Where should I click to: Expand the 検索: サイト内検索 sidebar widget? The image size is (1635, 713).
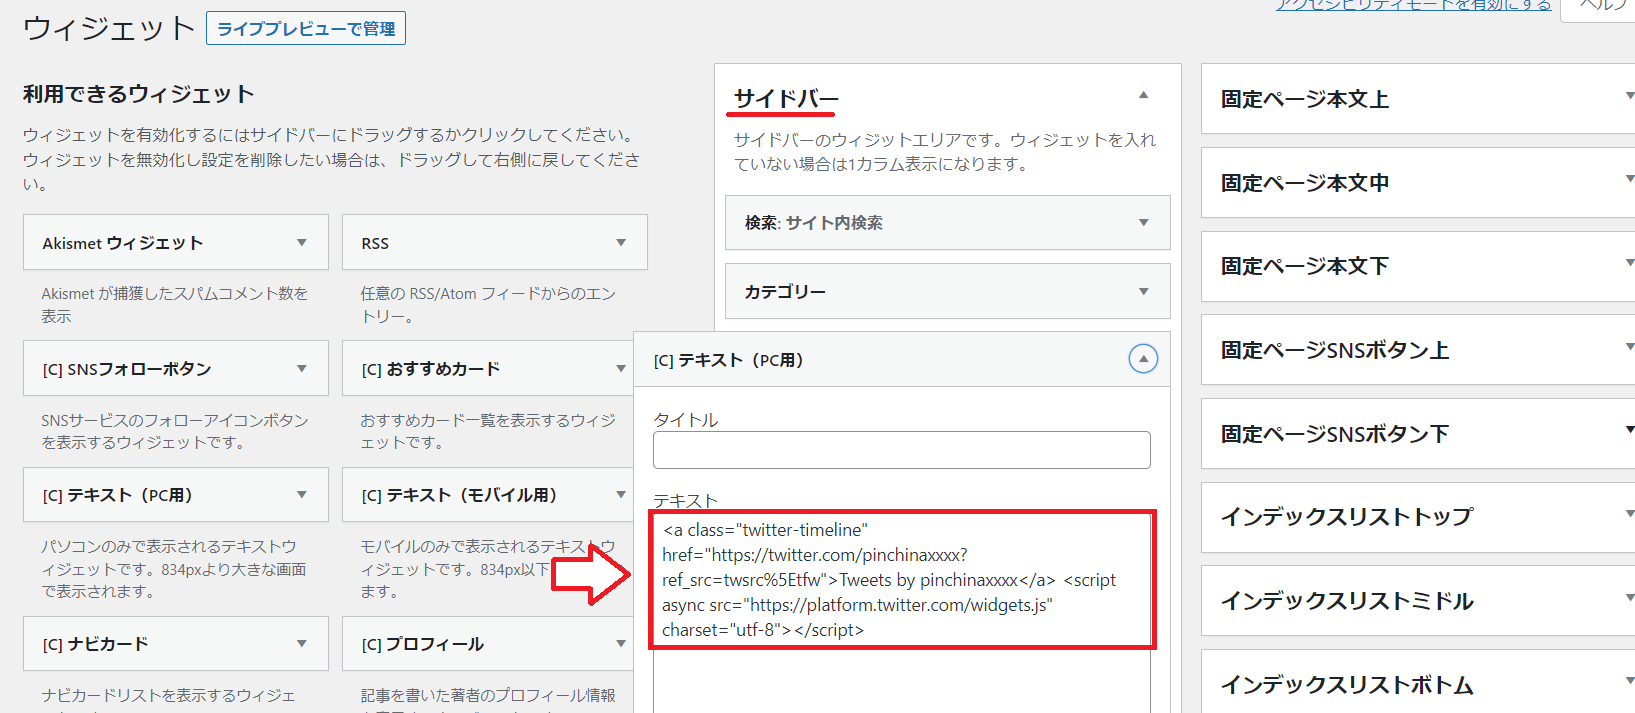[1144, 223]
